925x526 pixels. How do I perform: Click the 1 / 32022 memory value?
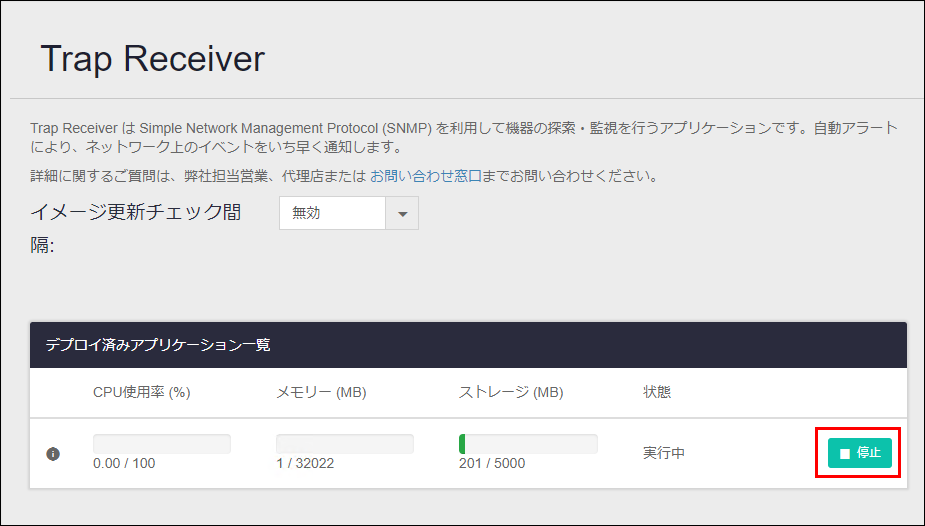(305, 463)
